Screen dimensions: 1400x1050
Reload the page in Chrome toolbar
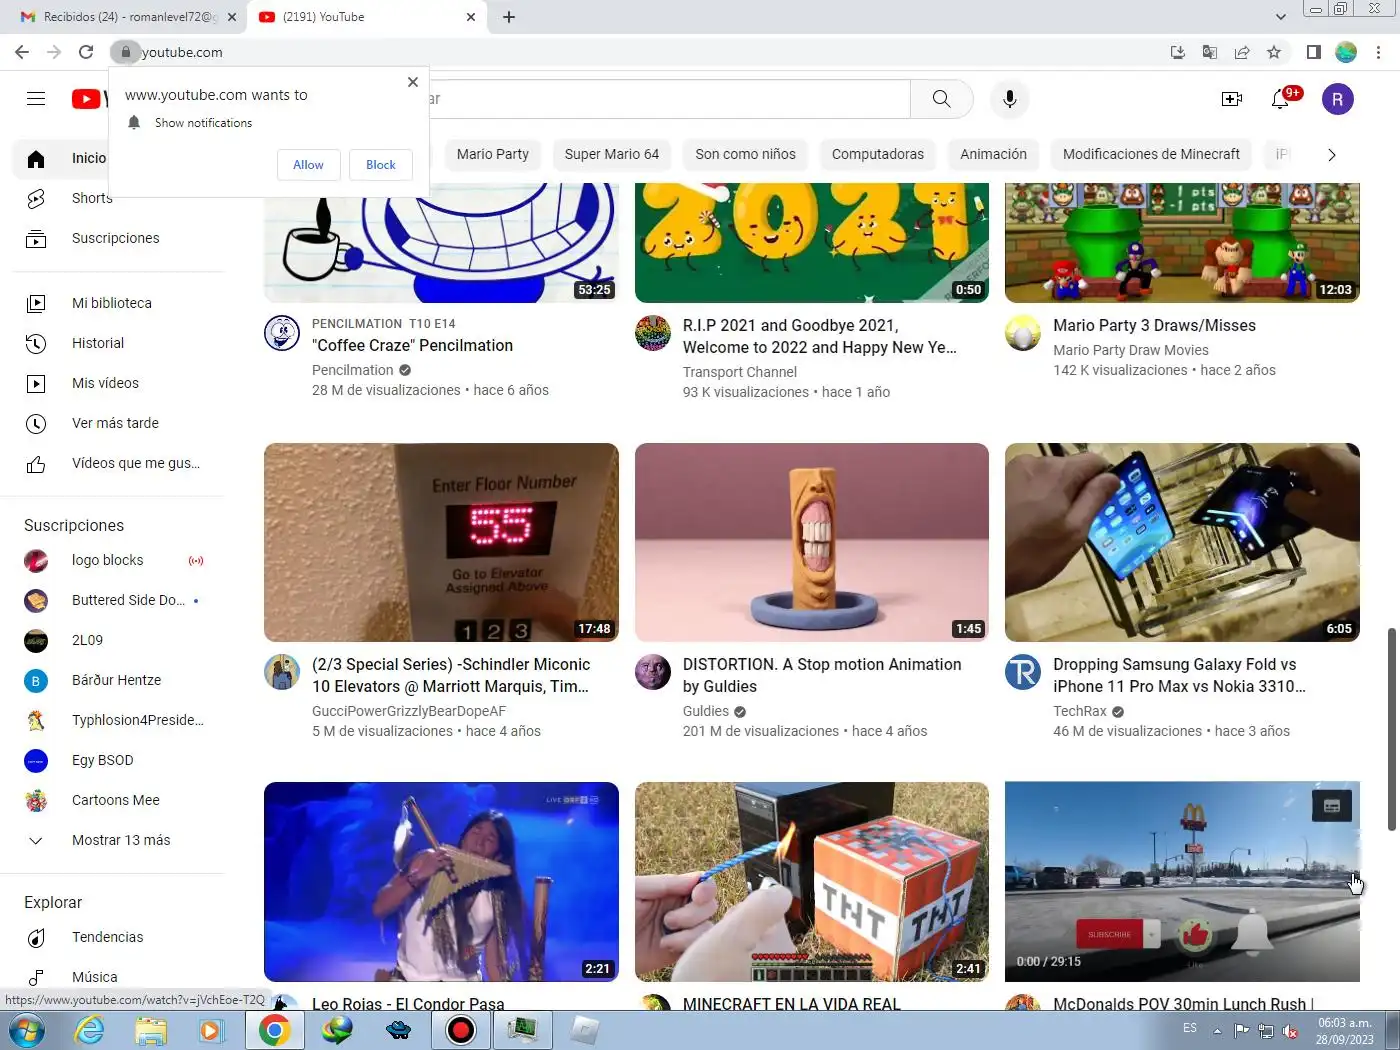(86, 52)
